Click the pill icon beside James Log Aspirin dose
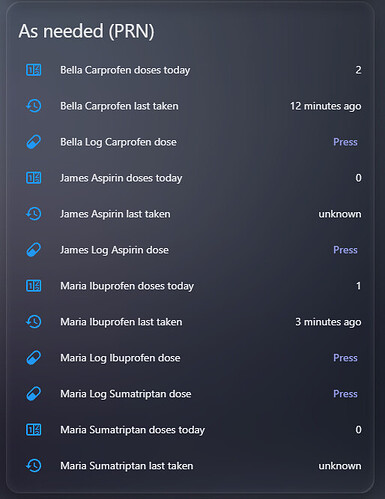 click(x=34, y=250)
